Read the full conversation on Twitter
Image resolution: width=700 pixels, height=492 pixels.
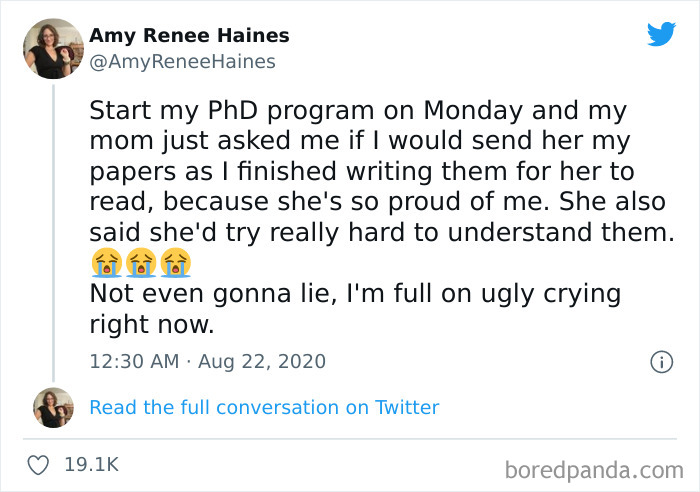pos(264,407)
